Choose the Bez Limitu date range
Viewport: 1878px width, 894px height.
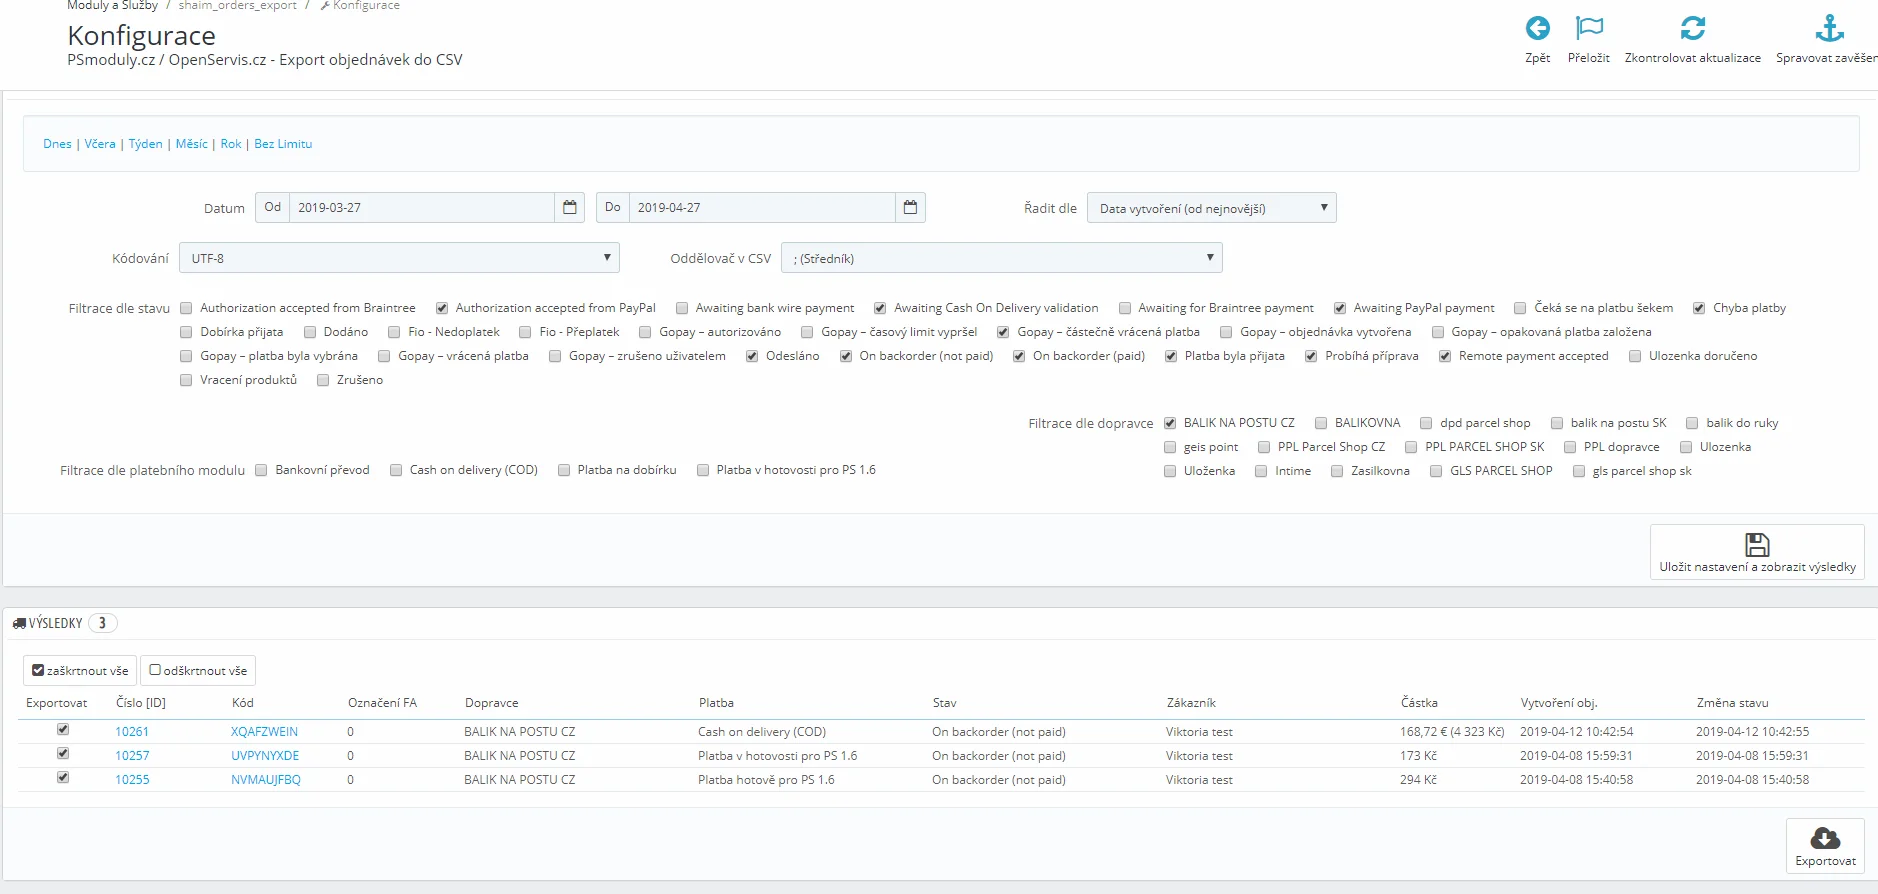(283, 144)
